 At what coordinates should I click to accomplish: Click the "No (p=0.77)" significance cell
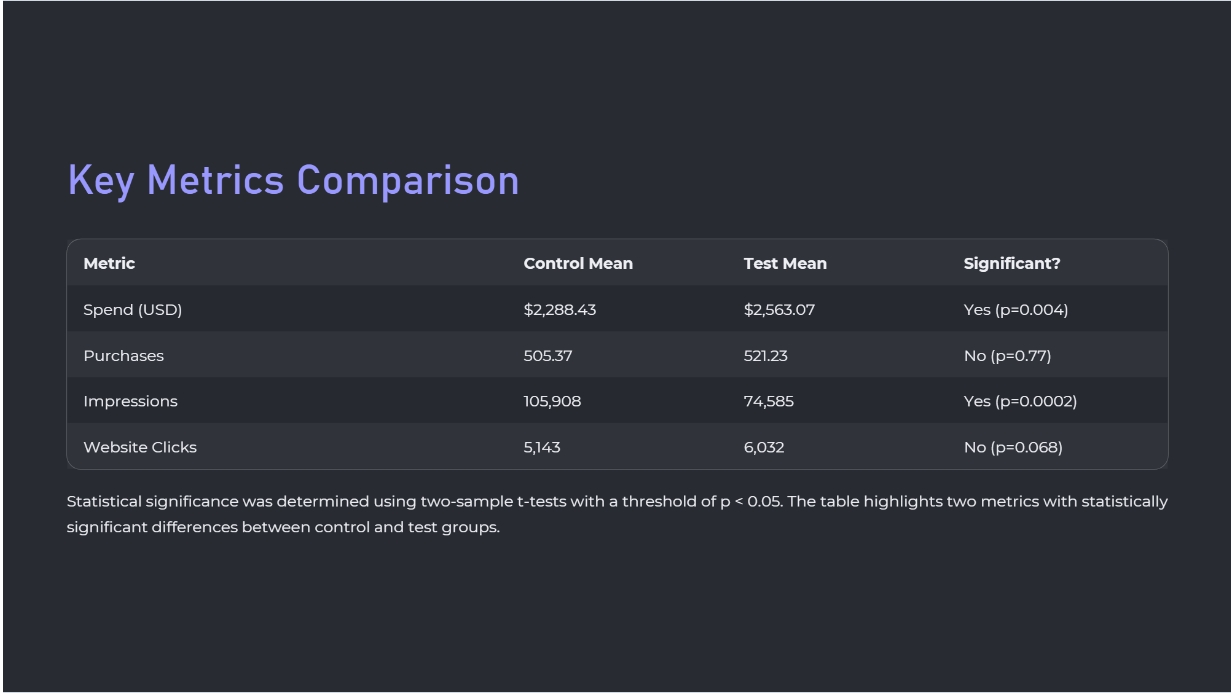[1007, 356]
